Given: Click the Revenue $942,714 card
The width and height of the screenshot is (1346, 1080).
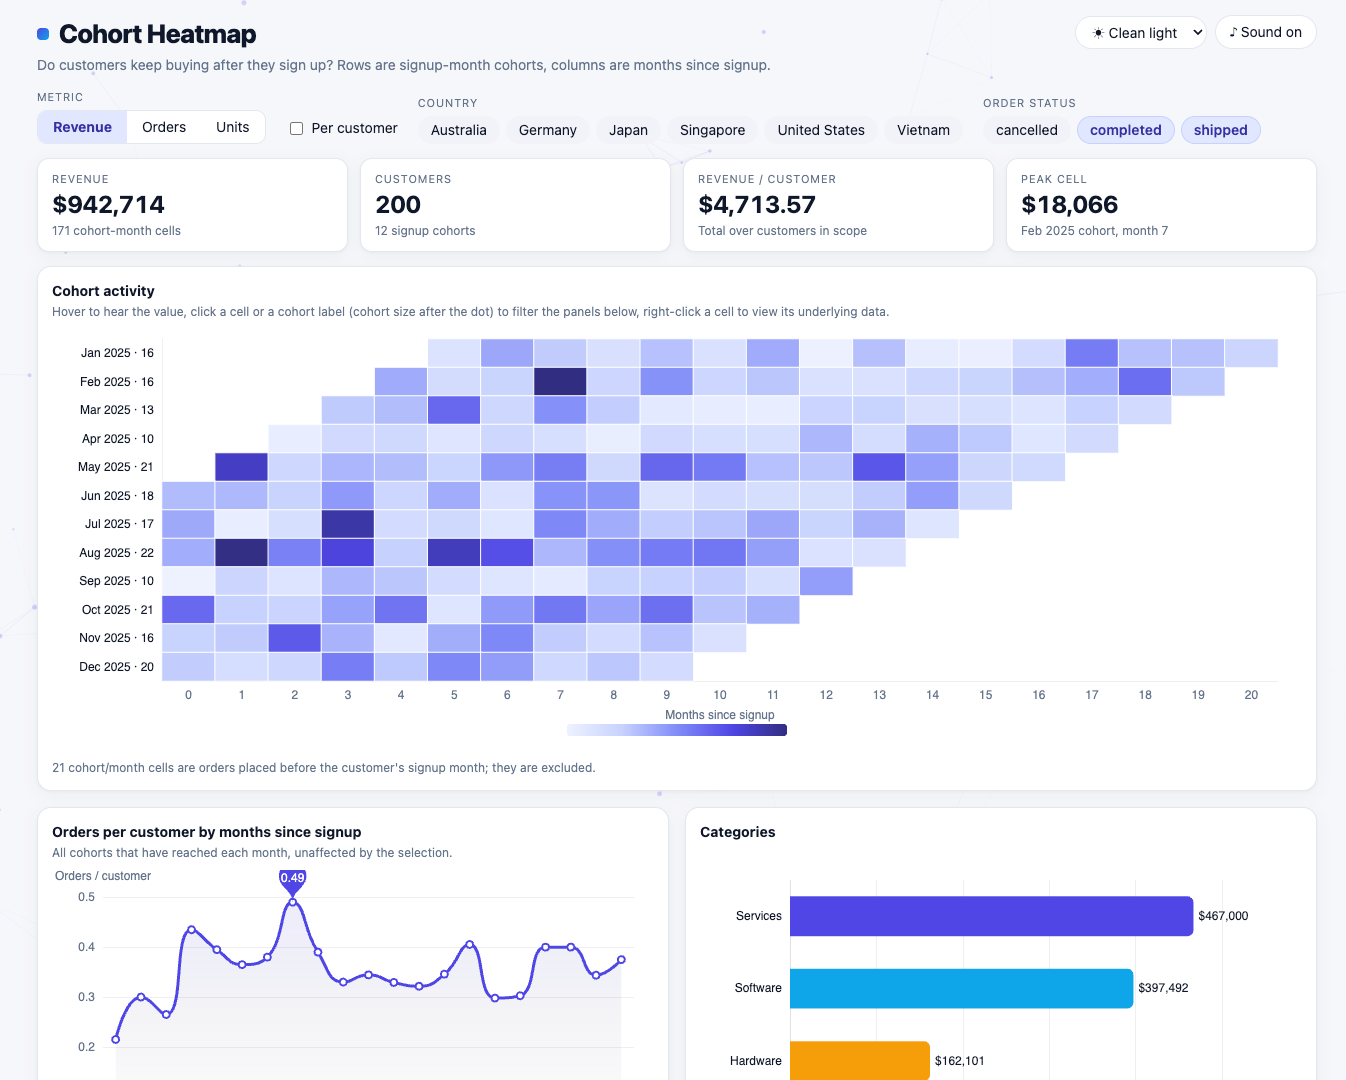Looking at the screenshot, I should click(192, 205).
